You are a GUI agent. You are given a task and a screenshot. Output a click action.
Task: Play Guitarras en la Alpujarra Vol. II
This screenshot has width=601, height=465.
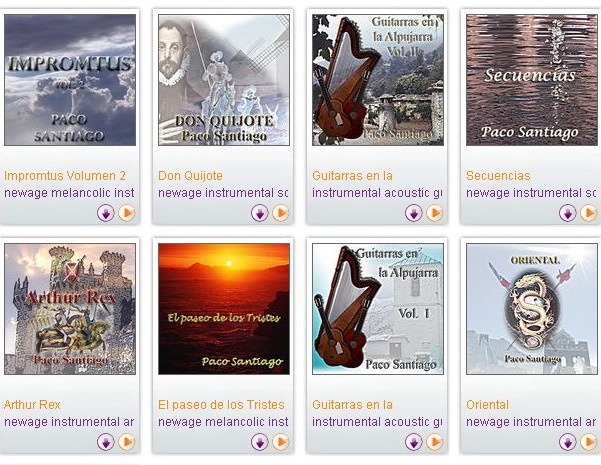click(x=435, y=213)
